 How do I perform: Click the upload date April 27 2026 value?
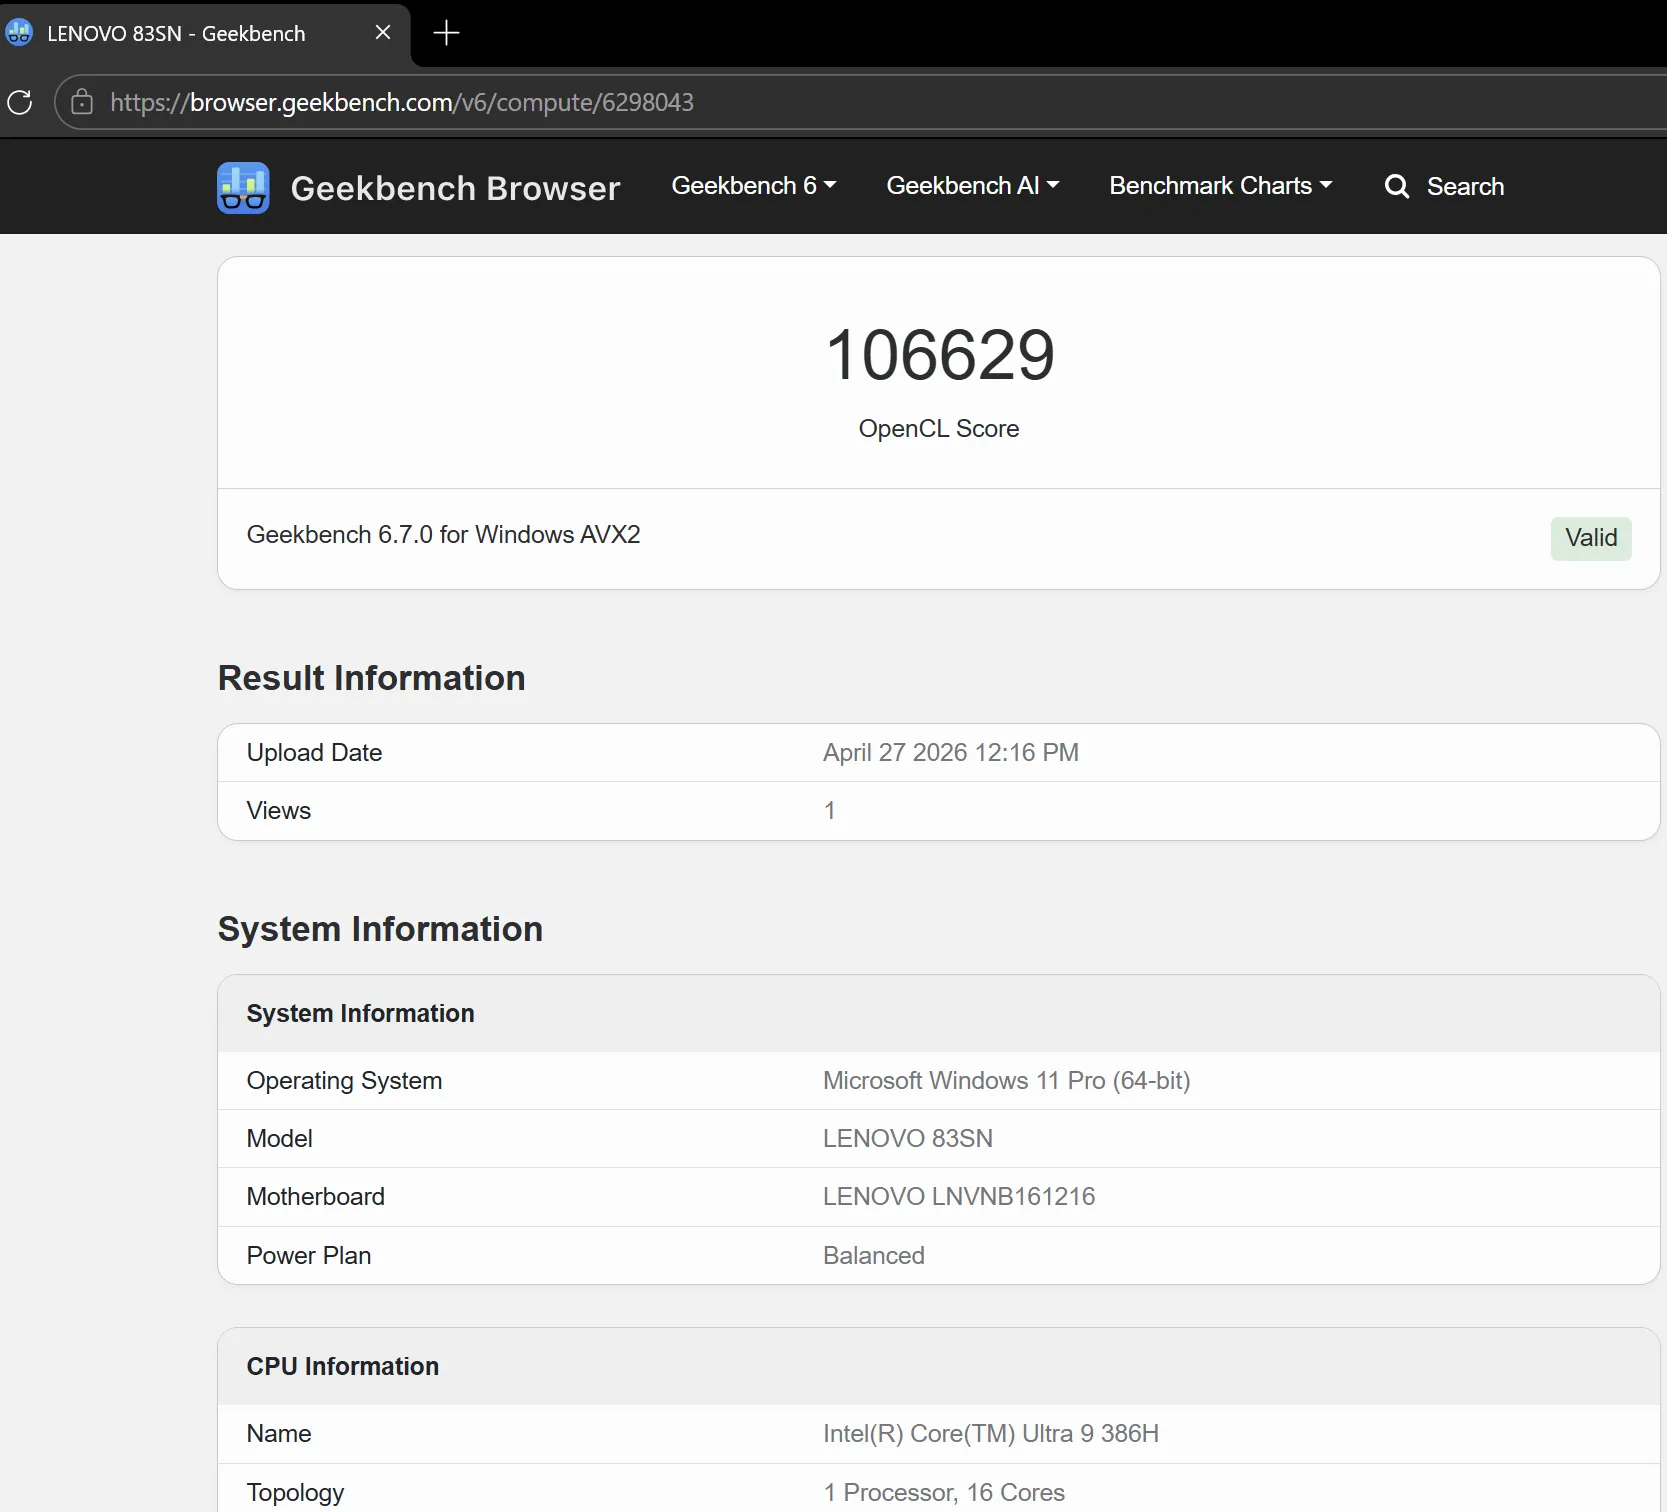pyautogui.click(x=951, y=753)
